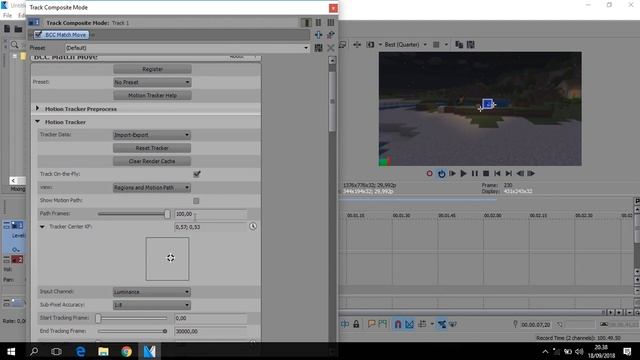Toggle Auto Ripple icon in timeline toolbar
This screenshot has height=360, width=640.
422,324
